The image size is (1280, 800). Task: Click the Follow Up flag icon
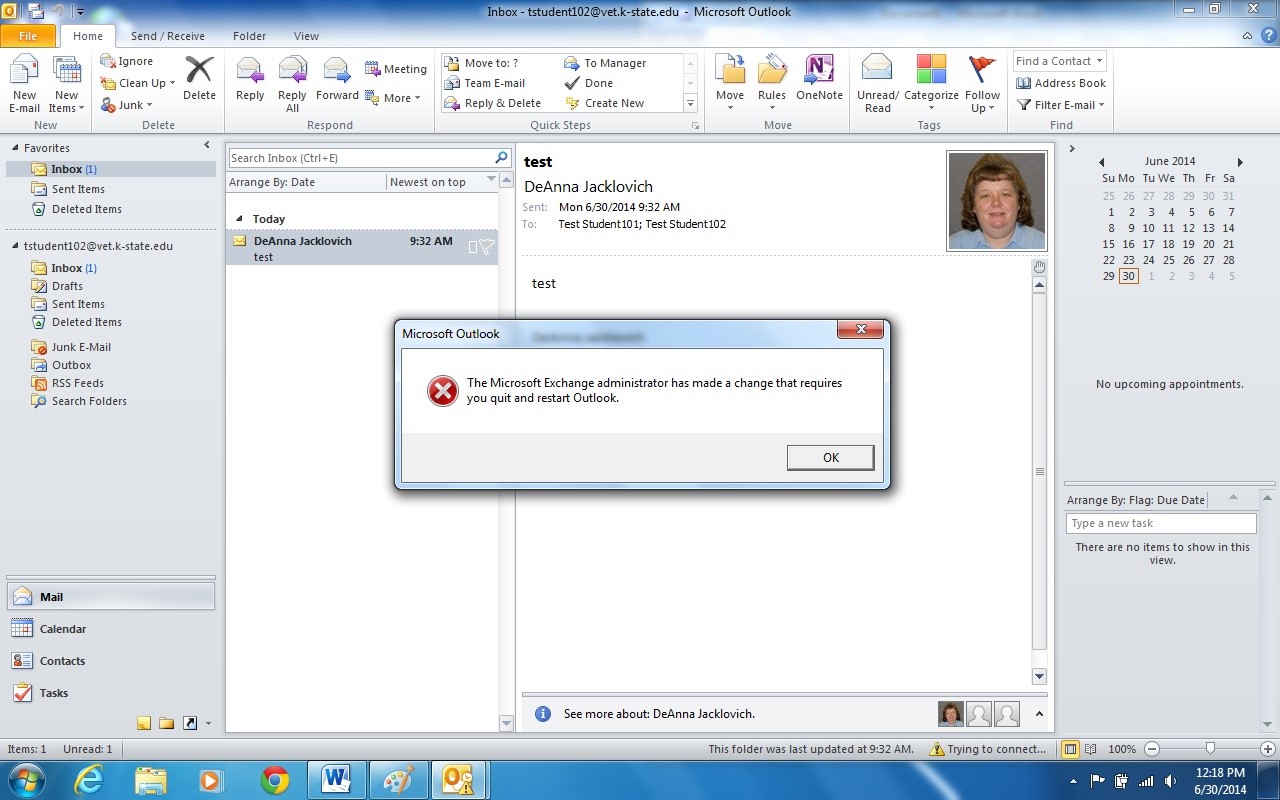982,70
